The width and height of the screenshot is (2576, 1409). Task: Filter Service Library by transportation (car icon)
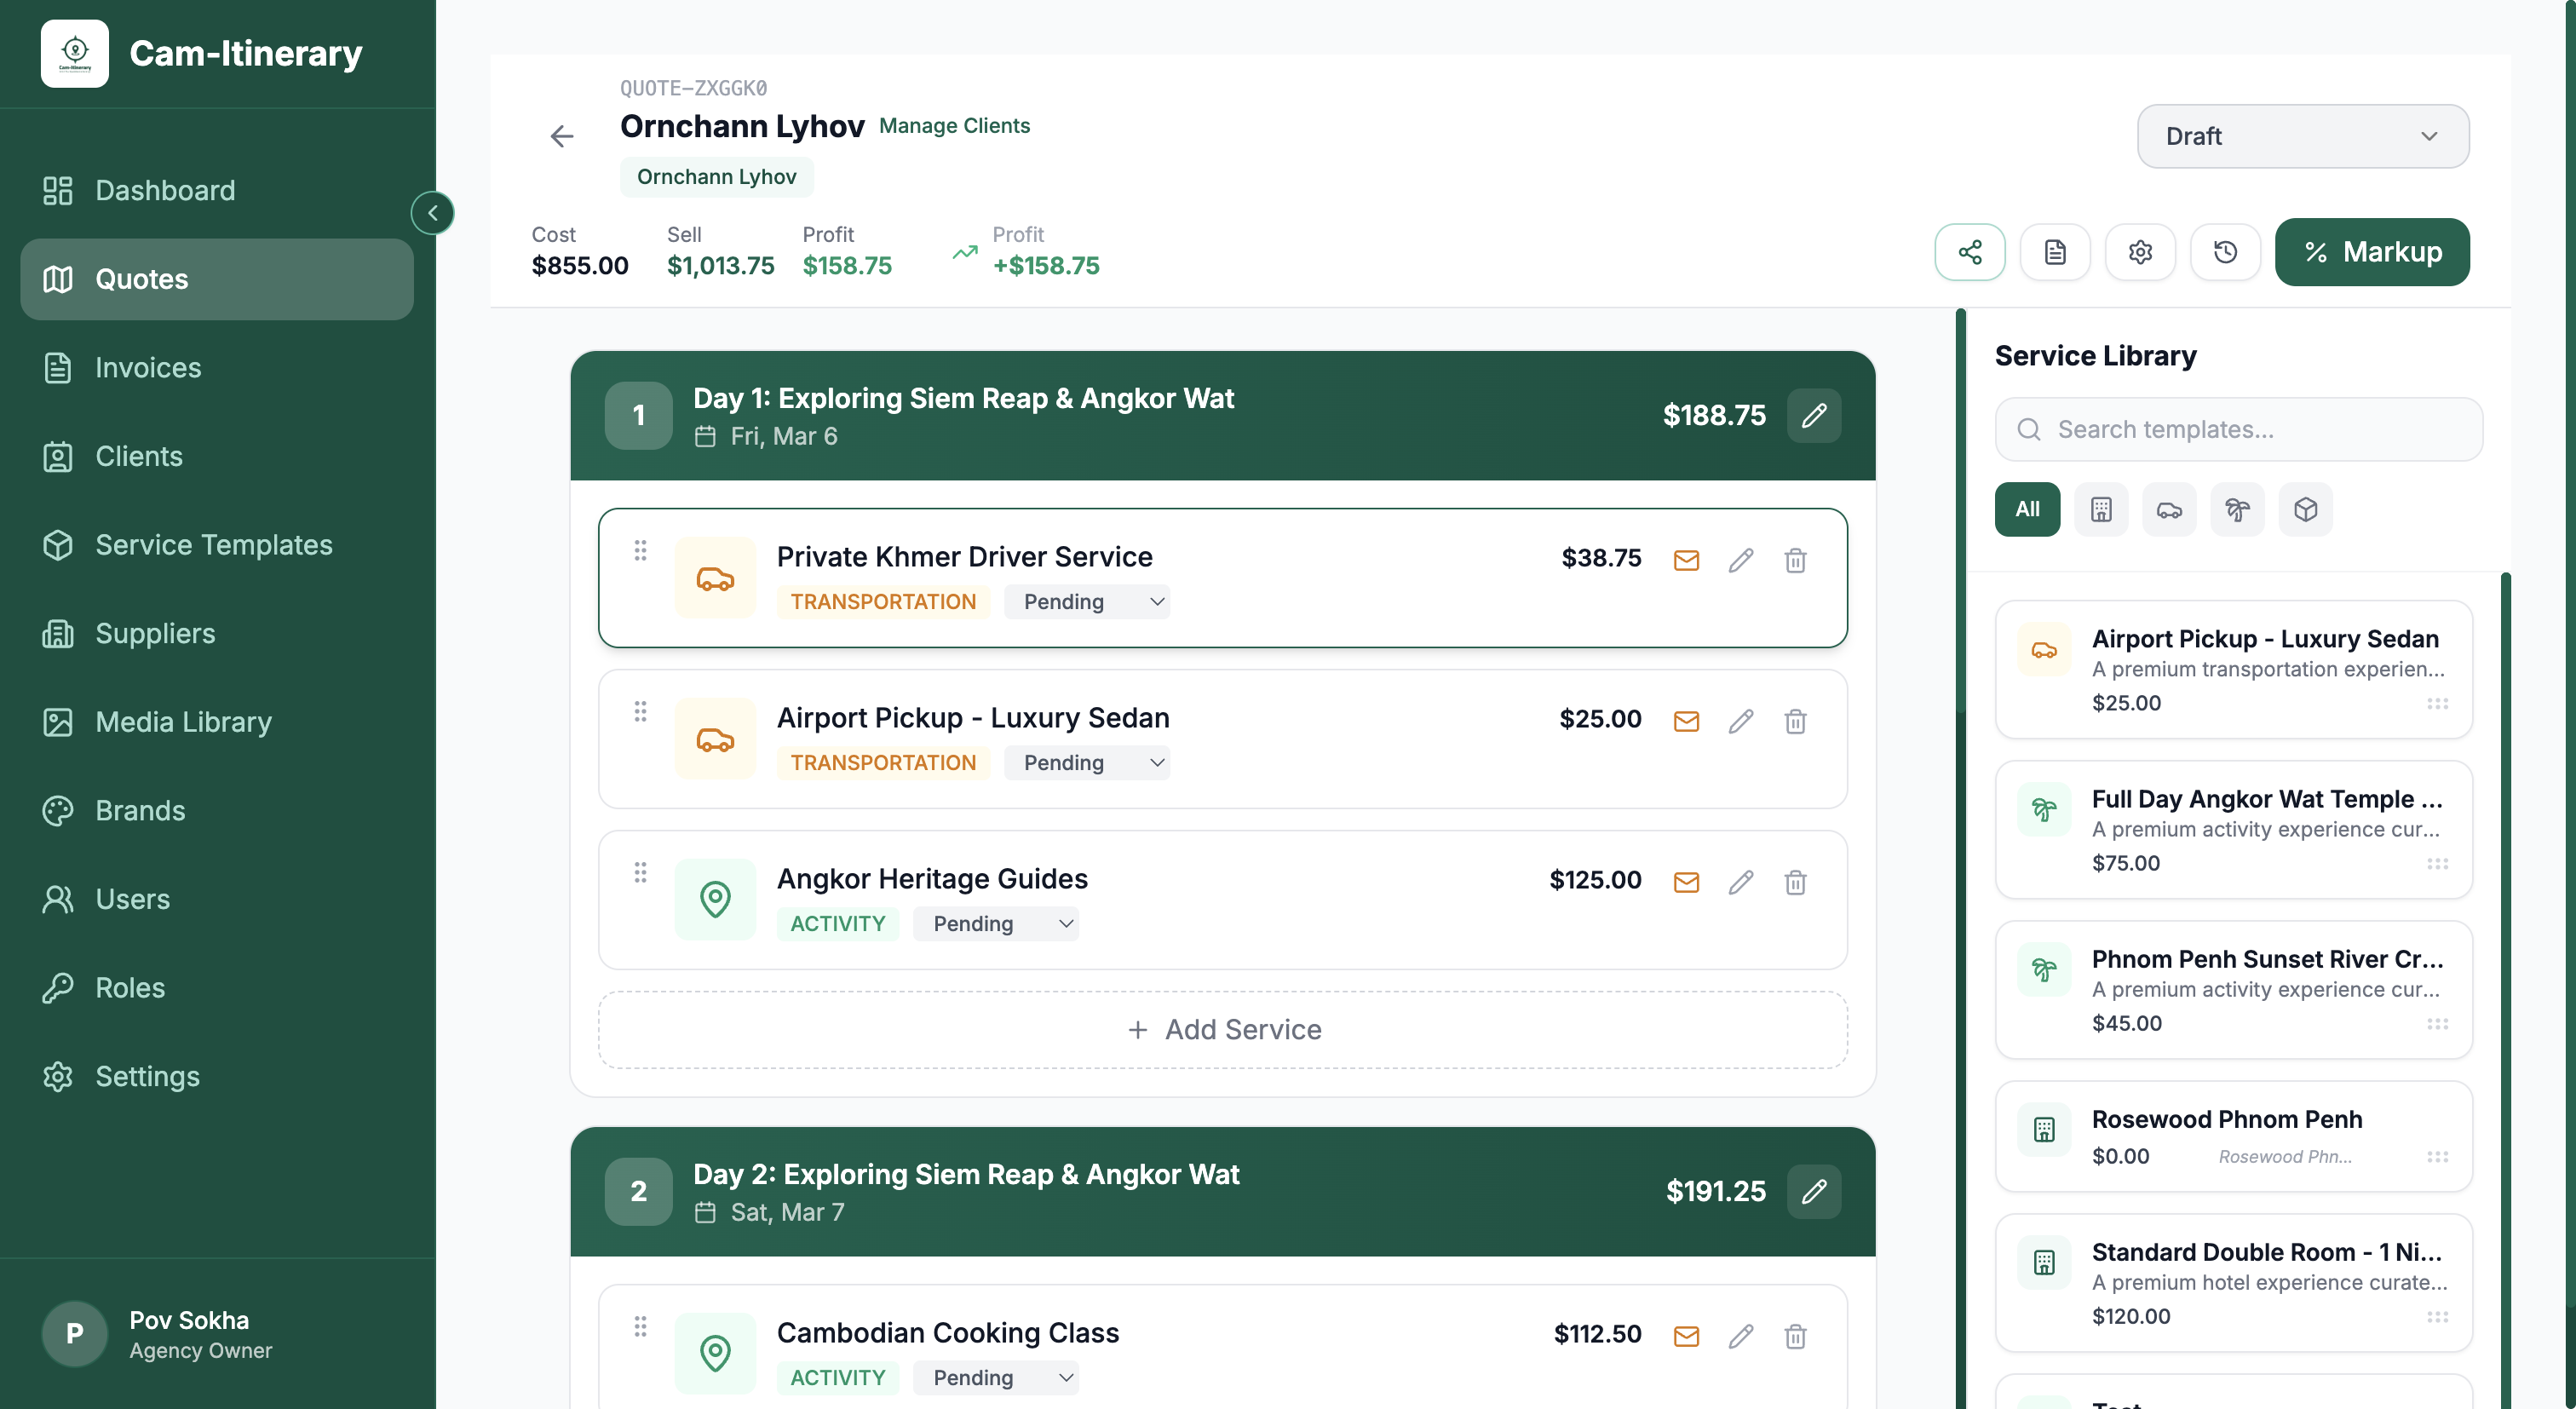coord(2169,509)
